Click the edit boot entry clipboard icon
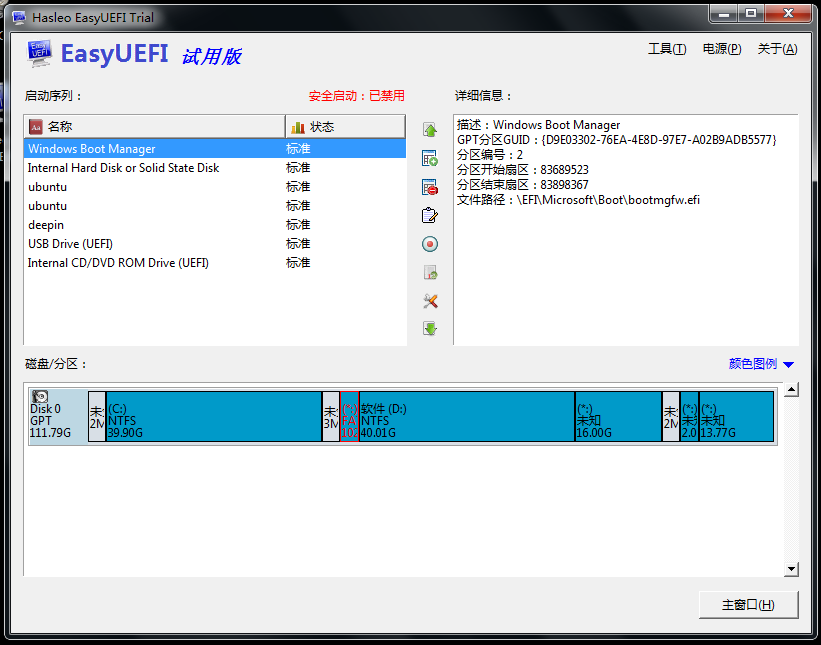 pyautogui.click(x=430, y=215)
